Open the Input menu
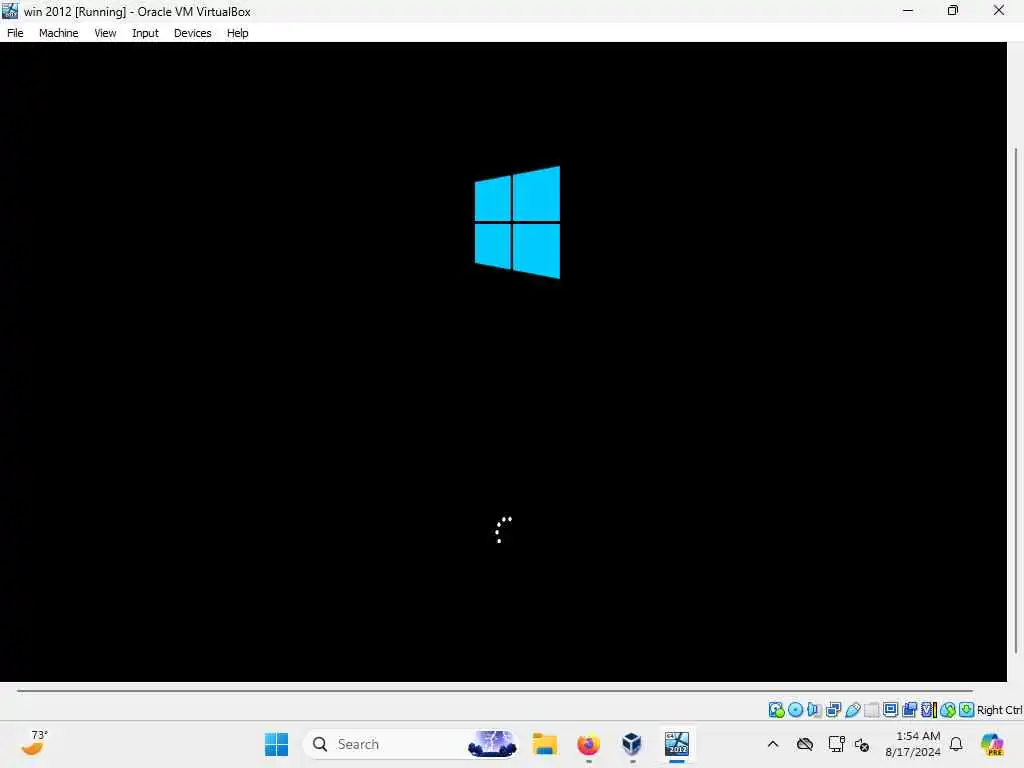 (145, 33)
